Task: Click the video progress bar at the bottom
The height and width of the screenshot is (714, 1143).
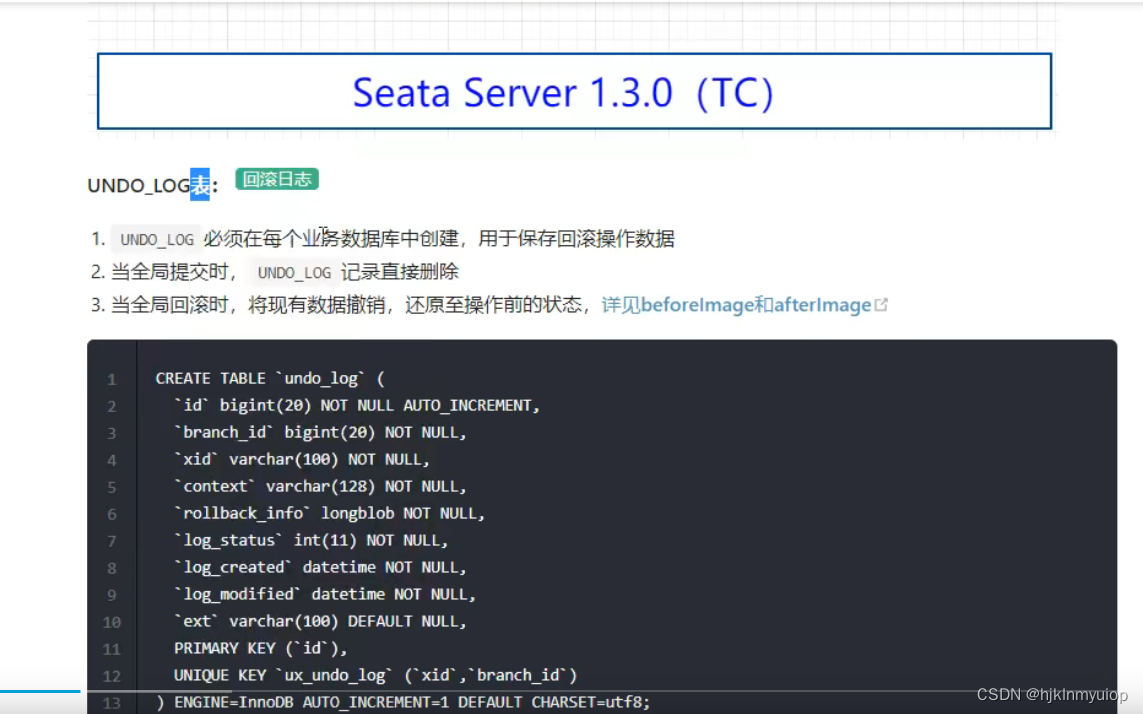Action: click(x=572, y=691)
